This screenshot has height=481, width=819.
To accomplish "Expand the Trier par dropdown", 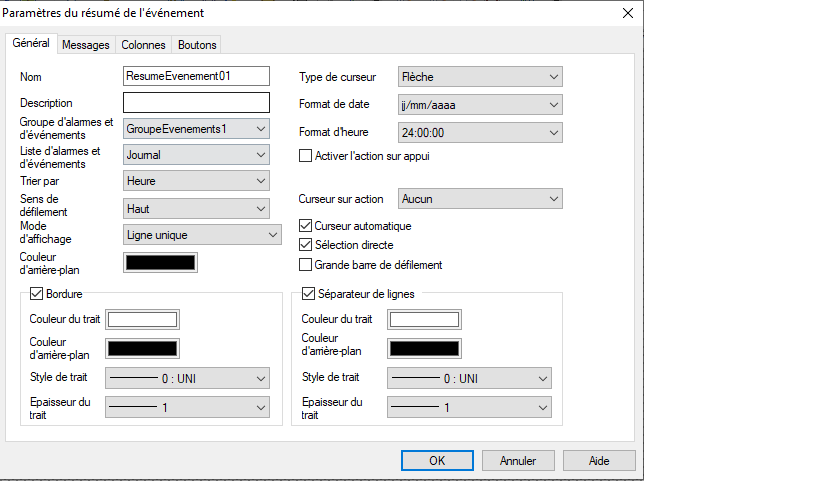I will 196,181.
